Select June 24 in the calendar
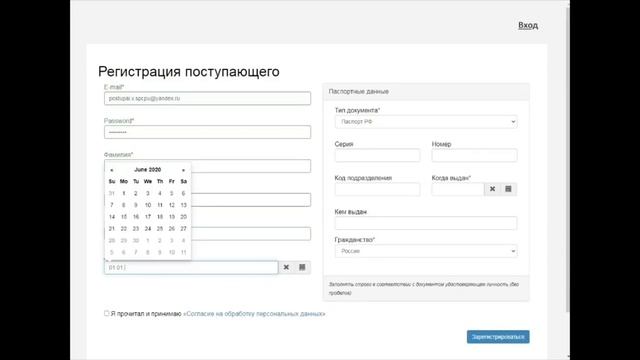This screenshot has height=360, width=640. [148, 229]
